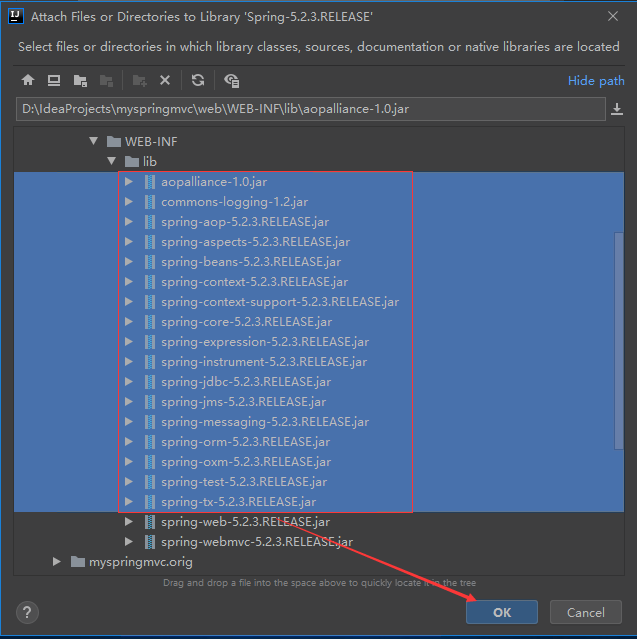Open recent paths history arrow icon

[617, 109]
